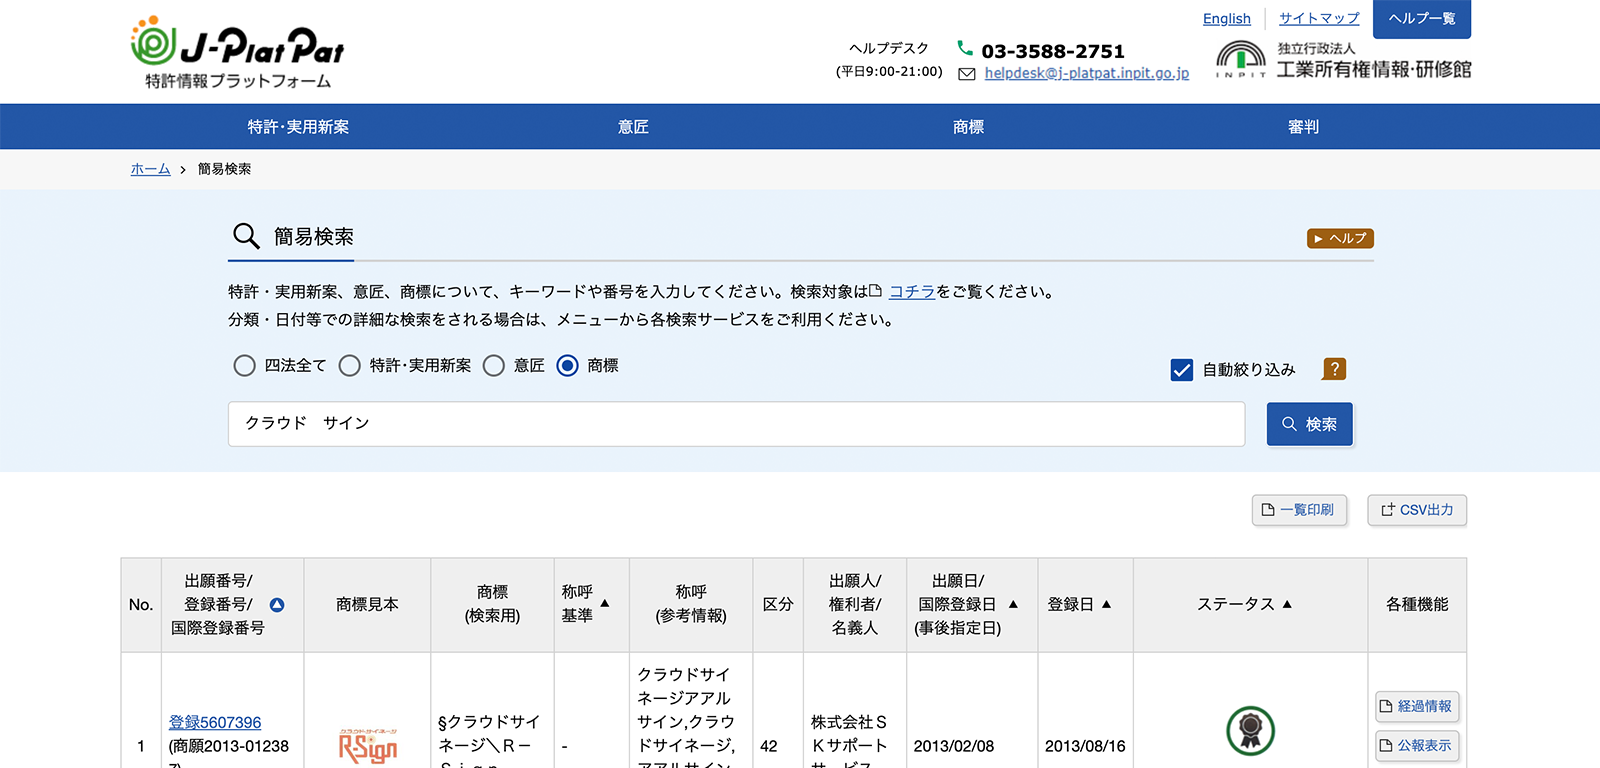Open the 特許･実用新案 menu
The image size is (1600, 768).
tap(298, 127)
